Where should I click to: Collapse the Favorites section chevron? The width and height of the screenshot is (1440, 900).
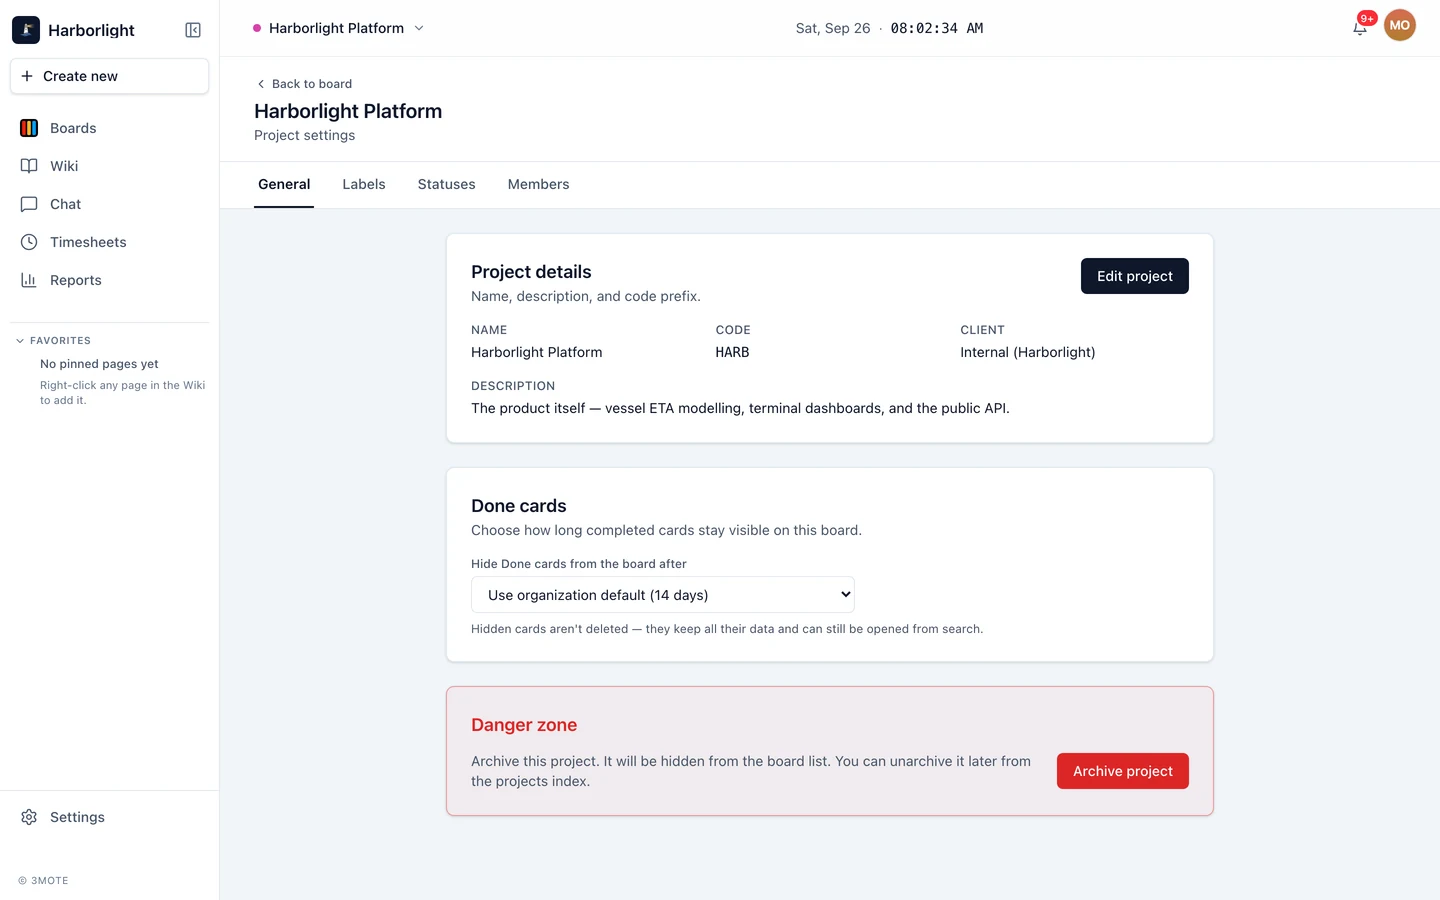[x=20, y=341]
